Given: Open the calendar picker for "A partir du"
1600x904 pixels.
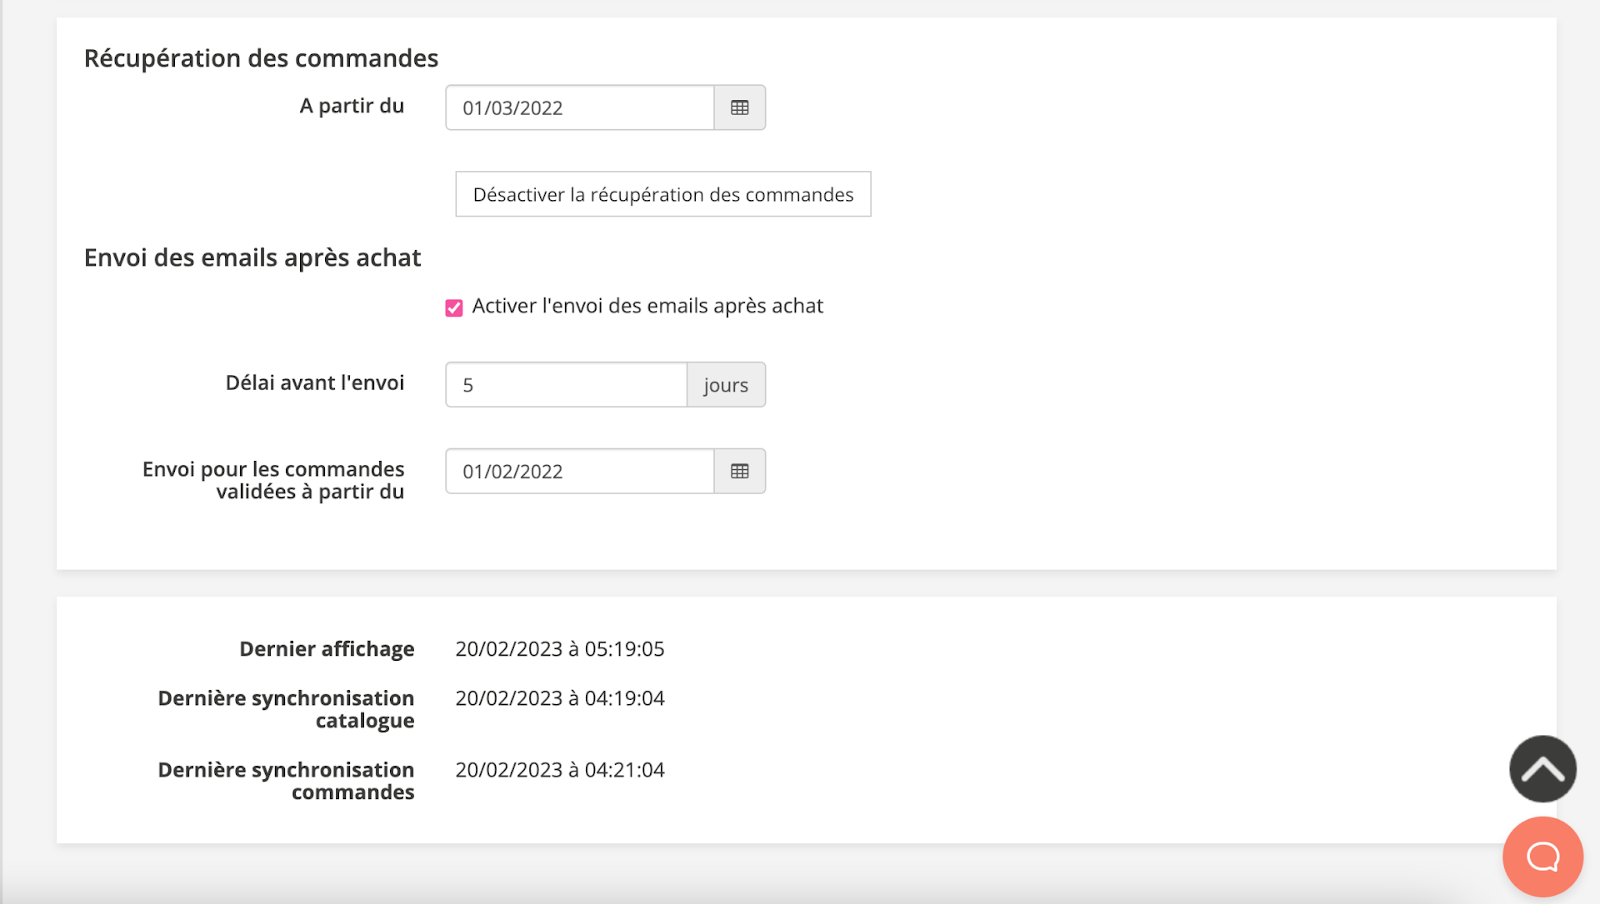Looking at the screenshot, I should pos(739,108).
